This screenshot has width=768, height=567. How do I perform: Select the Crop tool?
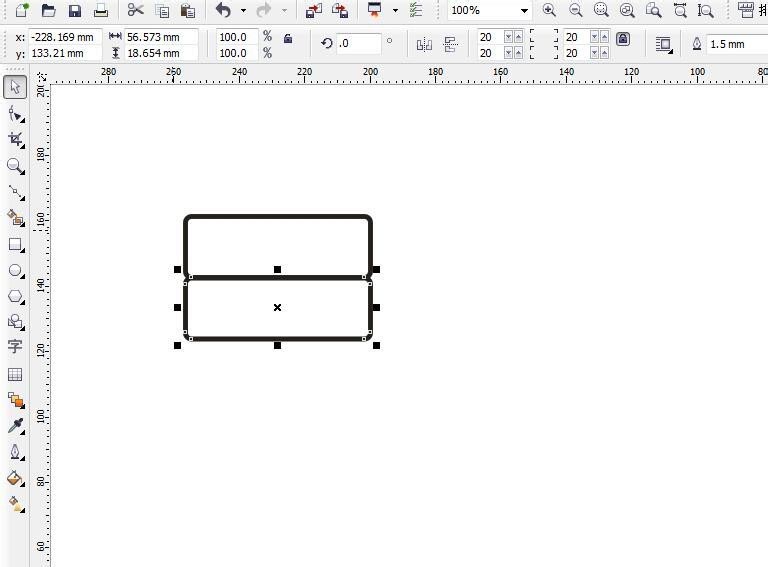15,140
